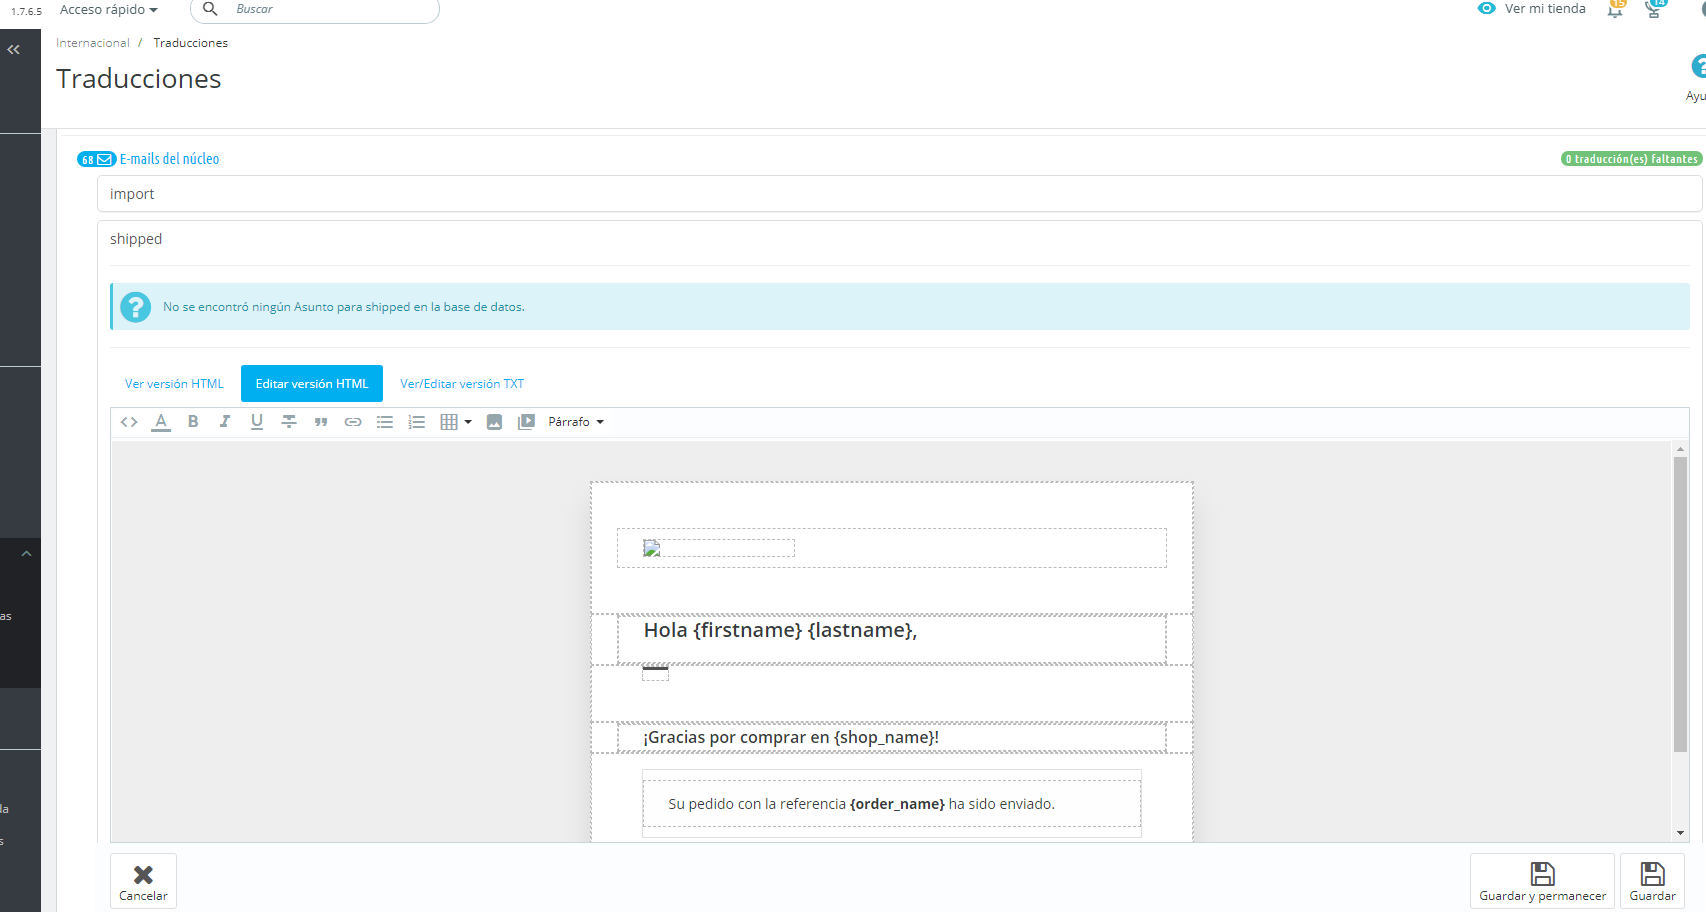Switch to Ver/Editar versión TXT tab

462,384
